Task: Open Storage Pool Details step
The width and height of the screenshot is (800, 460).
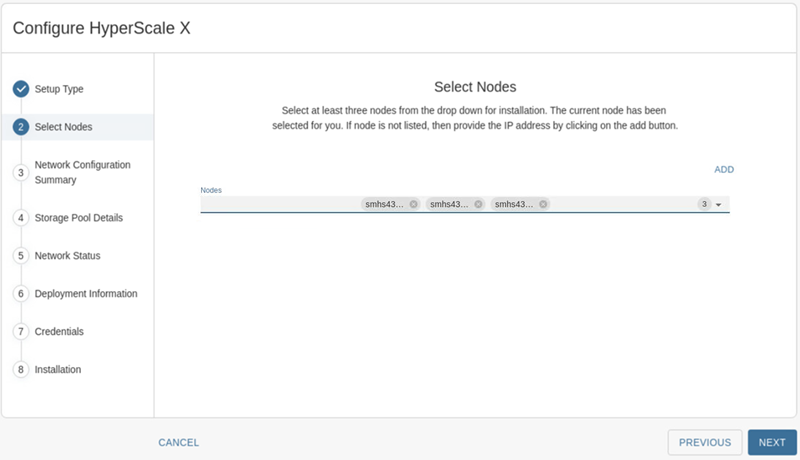Action: tap(79, 217)
